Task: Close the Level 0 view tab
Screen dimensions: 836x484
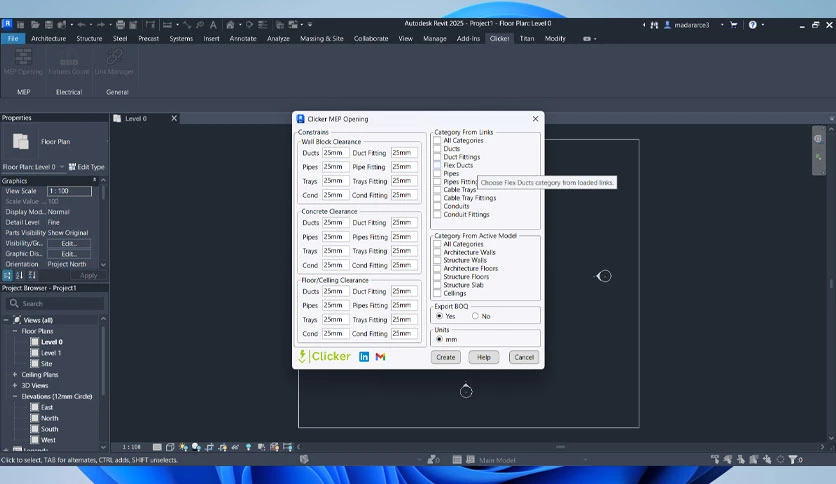Action: pos(174,118)
